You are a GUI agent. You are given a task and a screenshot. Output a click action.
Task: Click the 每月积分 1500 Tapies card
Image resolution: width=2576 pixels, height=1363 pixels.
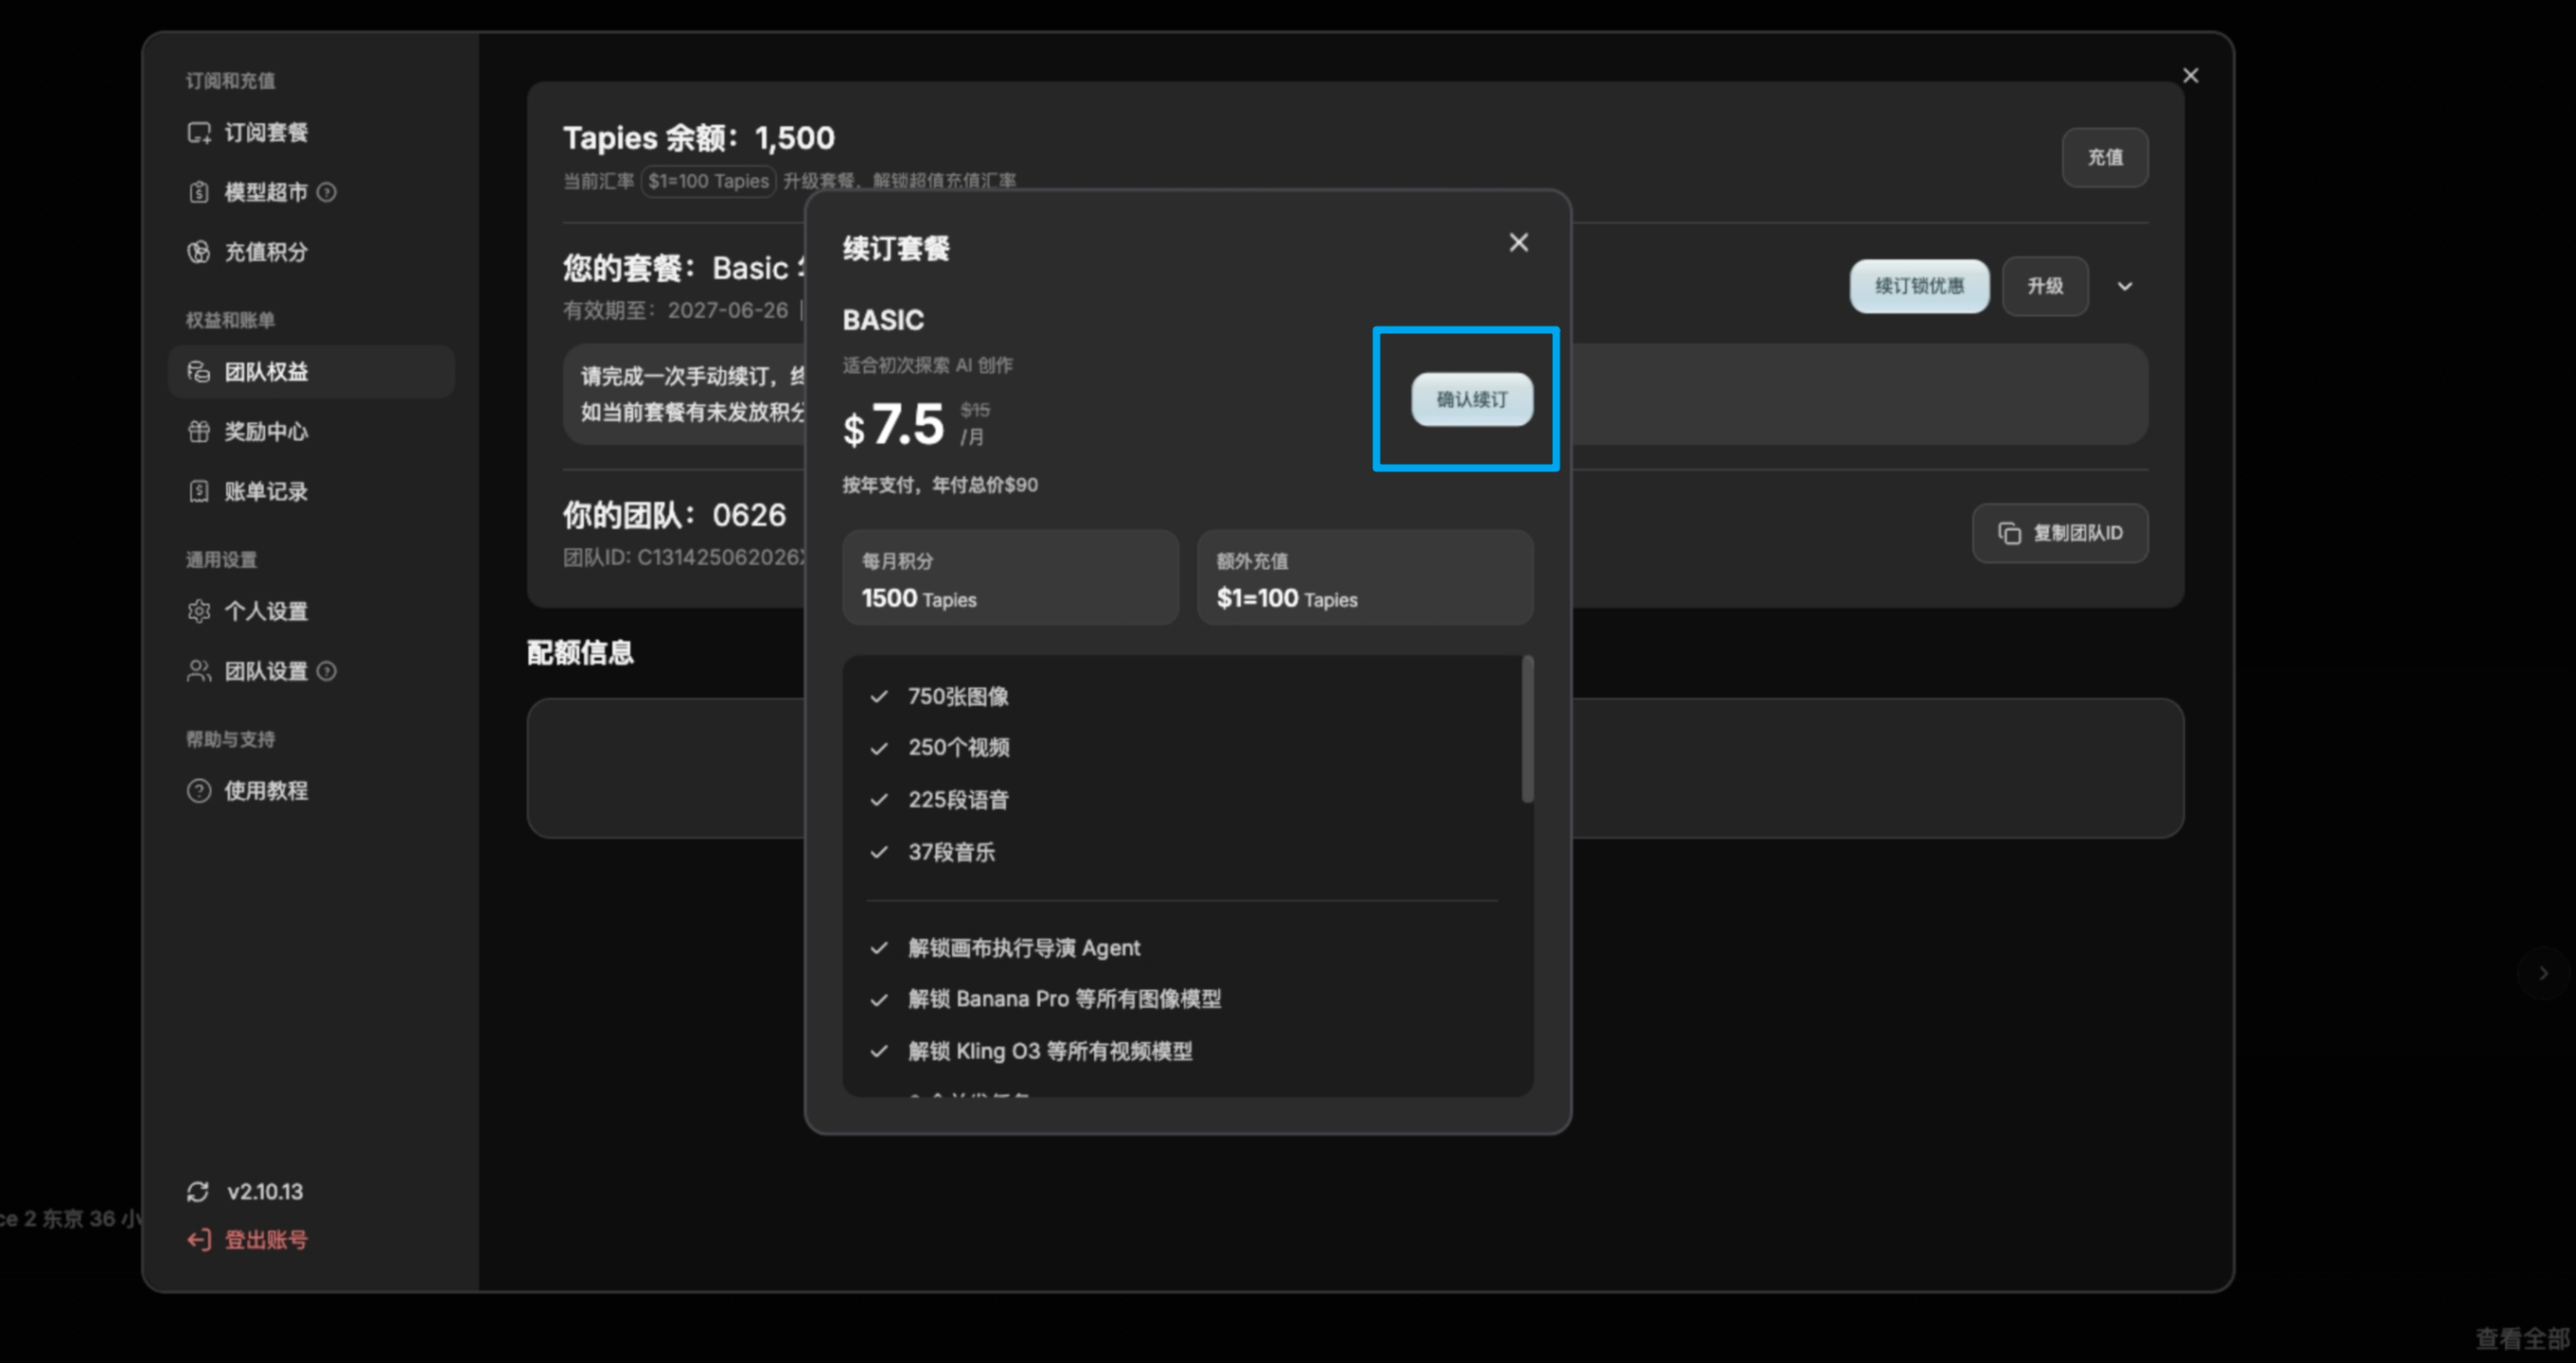[x=1010, y=578]
